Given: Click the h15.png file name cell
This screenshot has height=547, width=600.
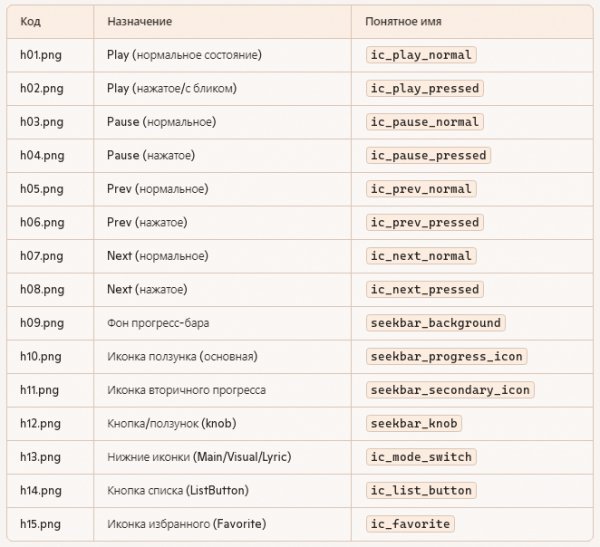Looking at the screenshot, I should pos(41,524).
